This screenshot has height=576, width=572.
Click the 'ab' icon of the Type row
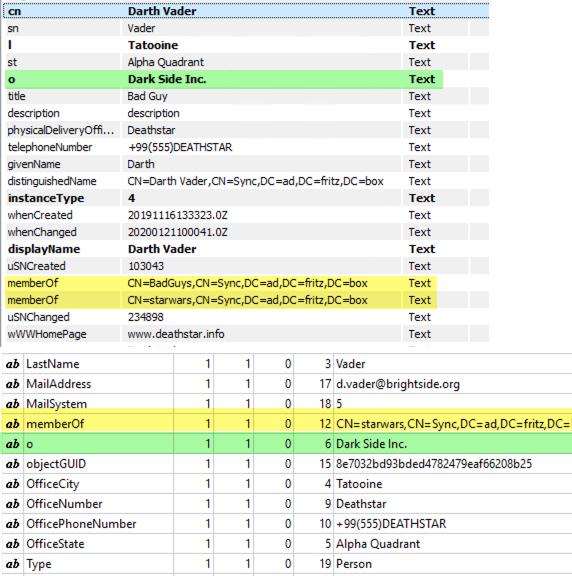(x=12, y=564)
